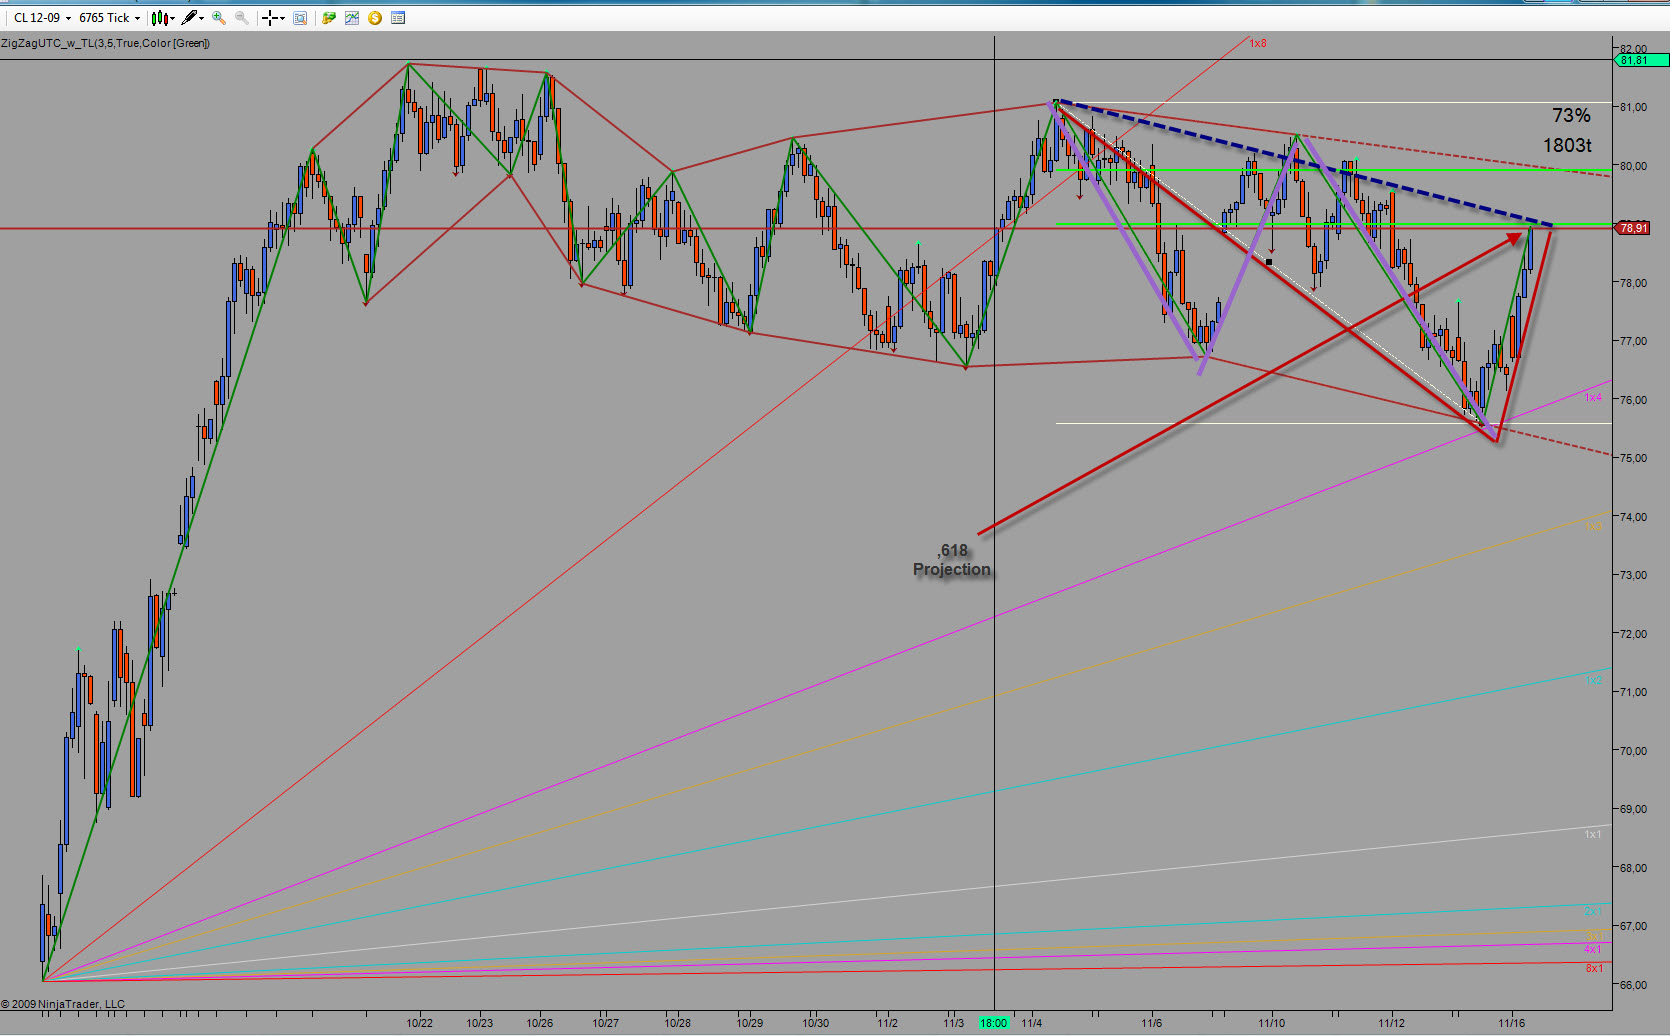This screenshot has width=1670, height=1036.
Task: Open the indicators line-chart icon
Action: pyautogui.click(x=352, y=18)
